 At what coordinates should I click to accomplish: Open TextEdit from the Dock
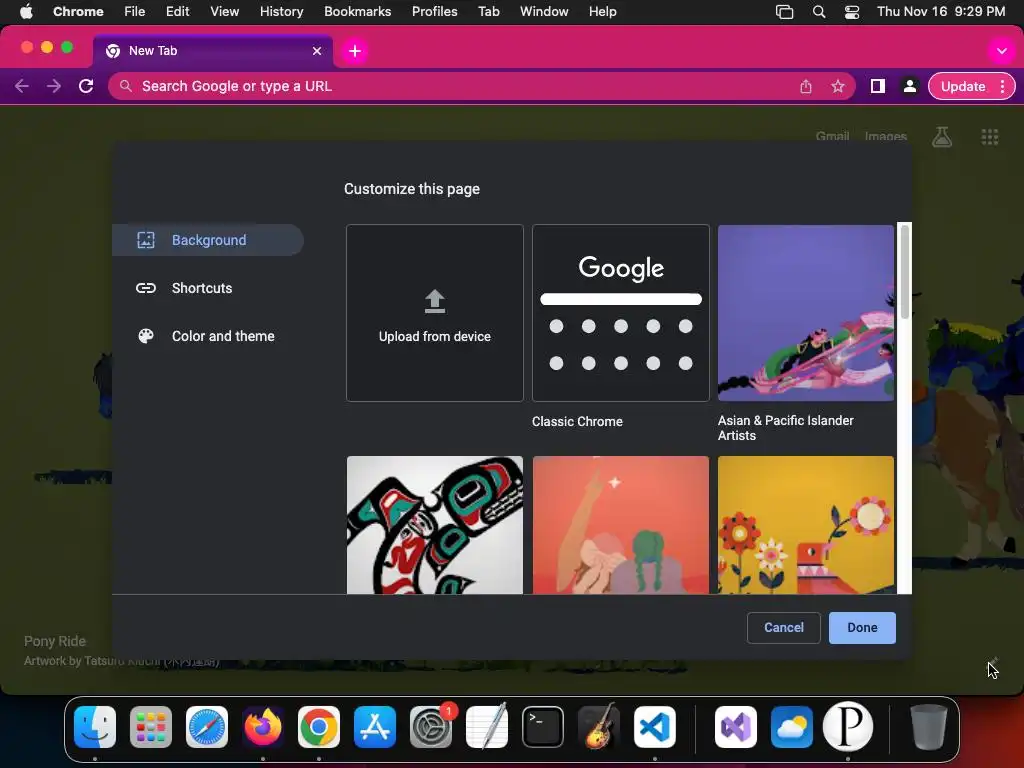(x=487, y=727)
